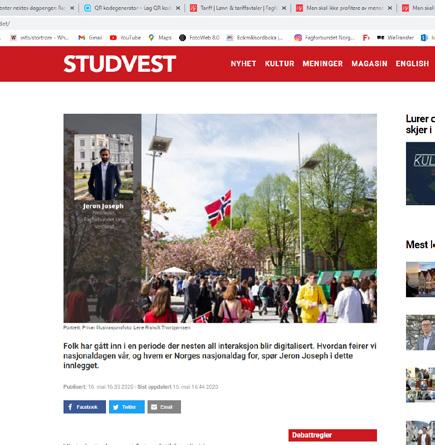Open the Fagforbundet Instagram bookmark

324,38
